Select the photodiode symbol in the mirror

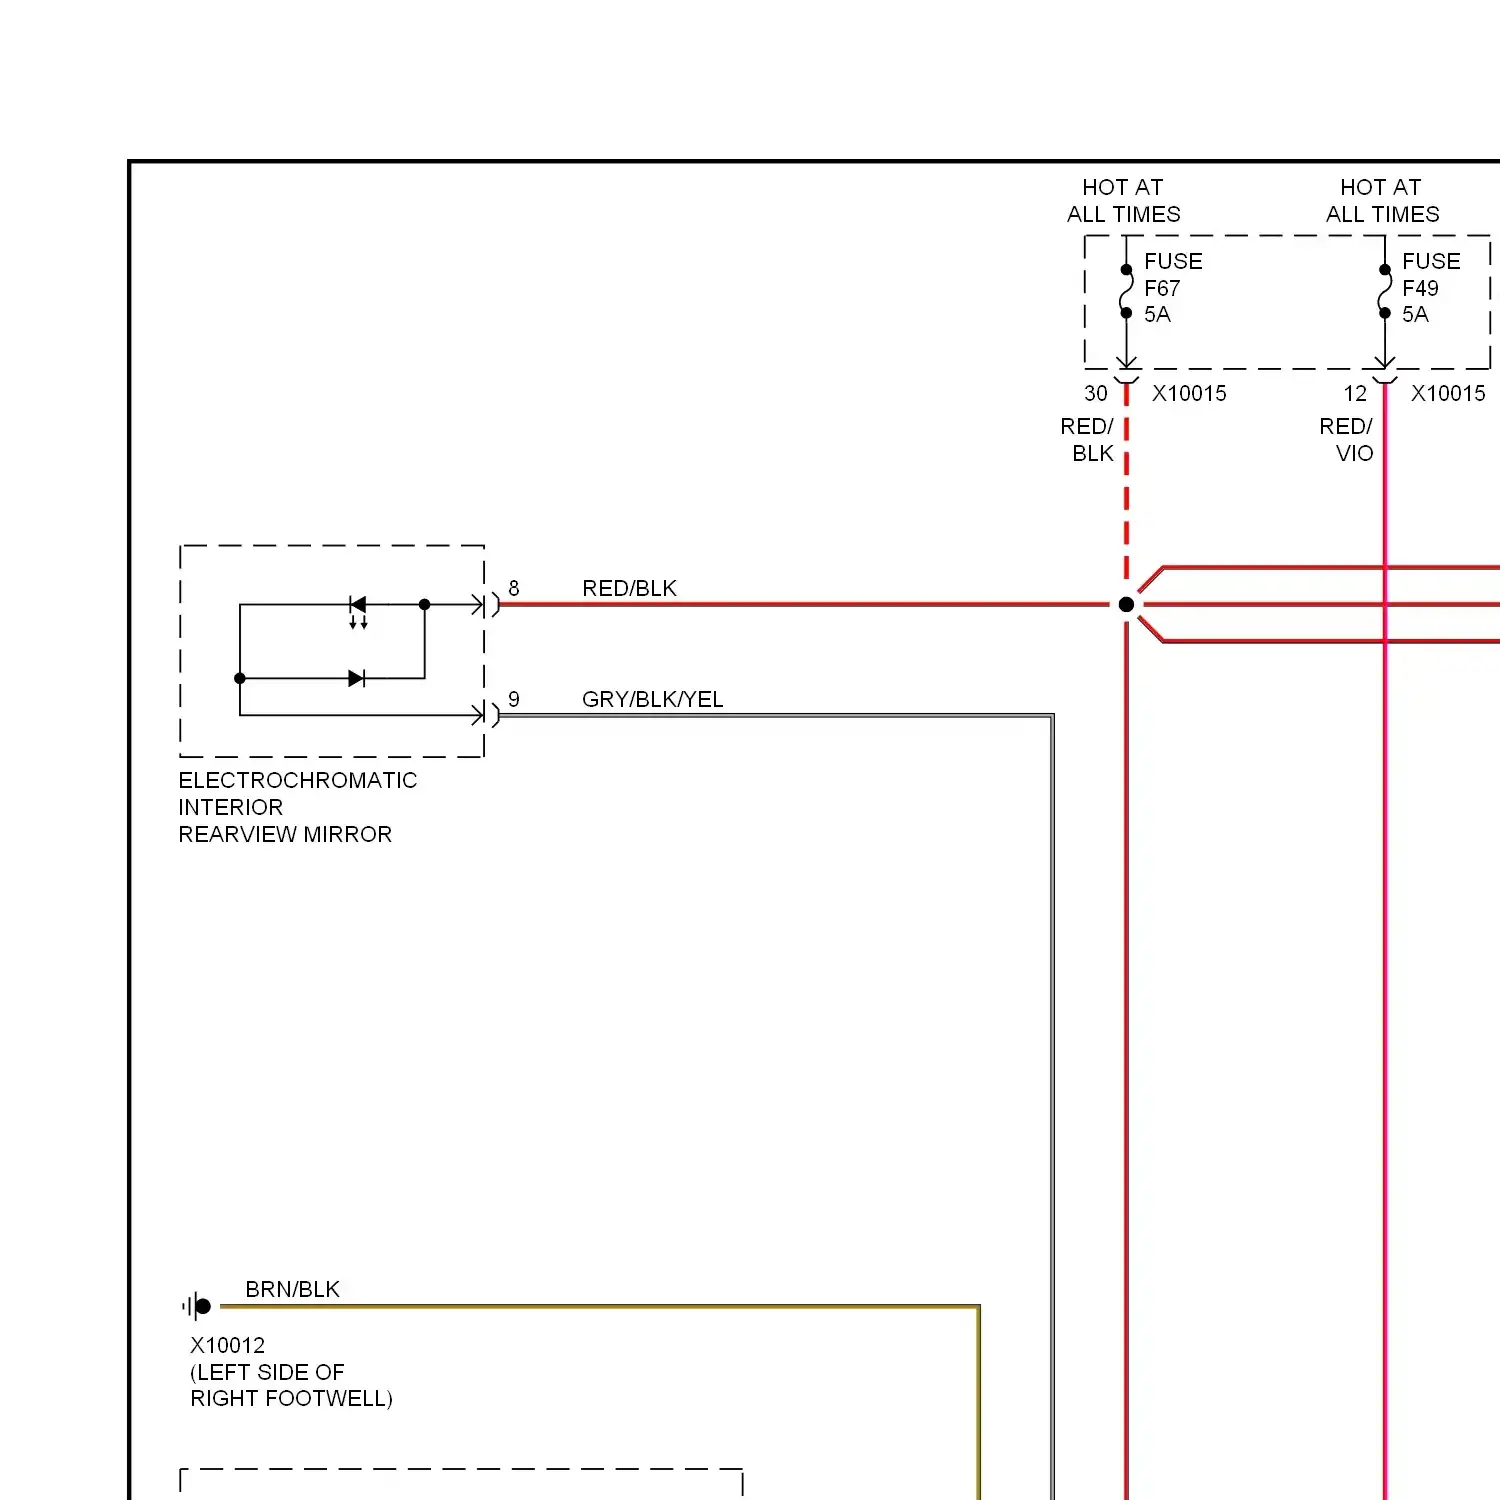358,611
